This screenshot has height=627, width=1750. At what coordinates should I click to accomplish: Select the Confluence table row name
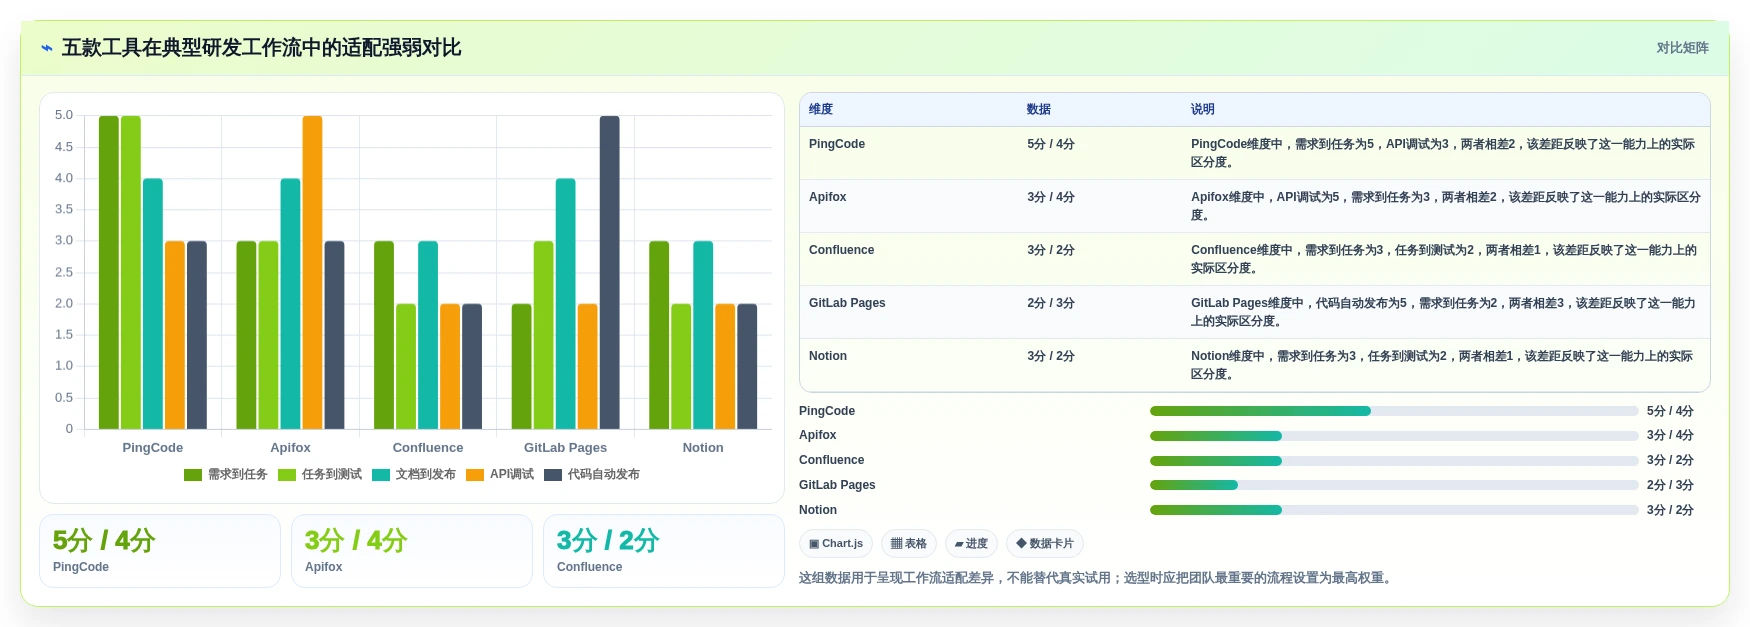tap(842, 250)
